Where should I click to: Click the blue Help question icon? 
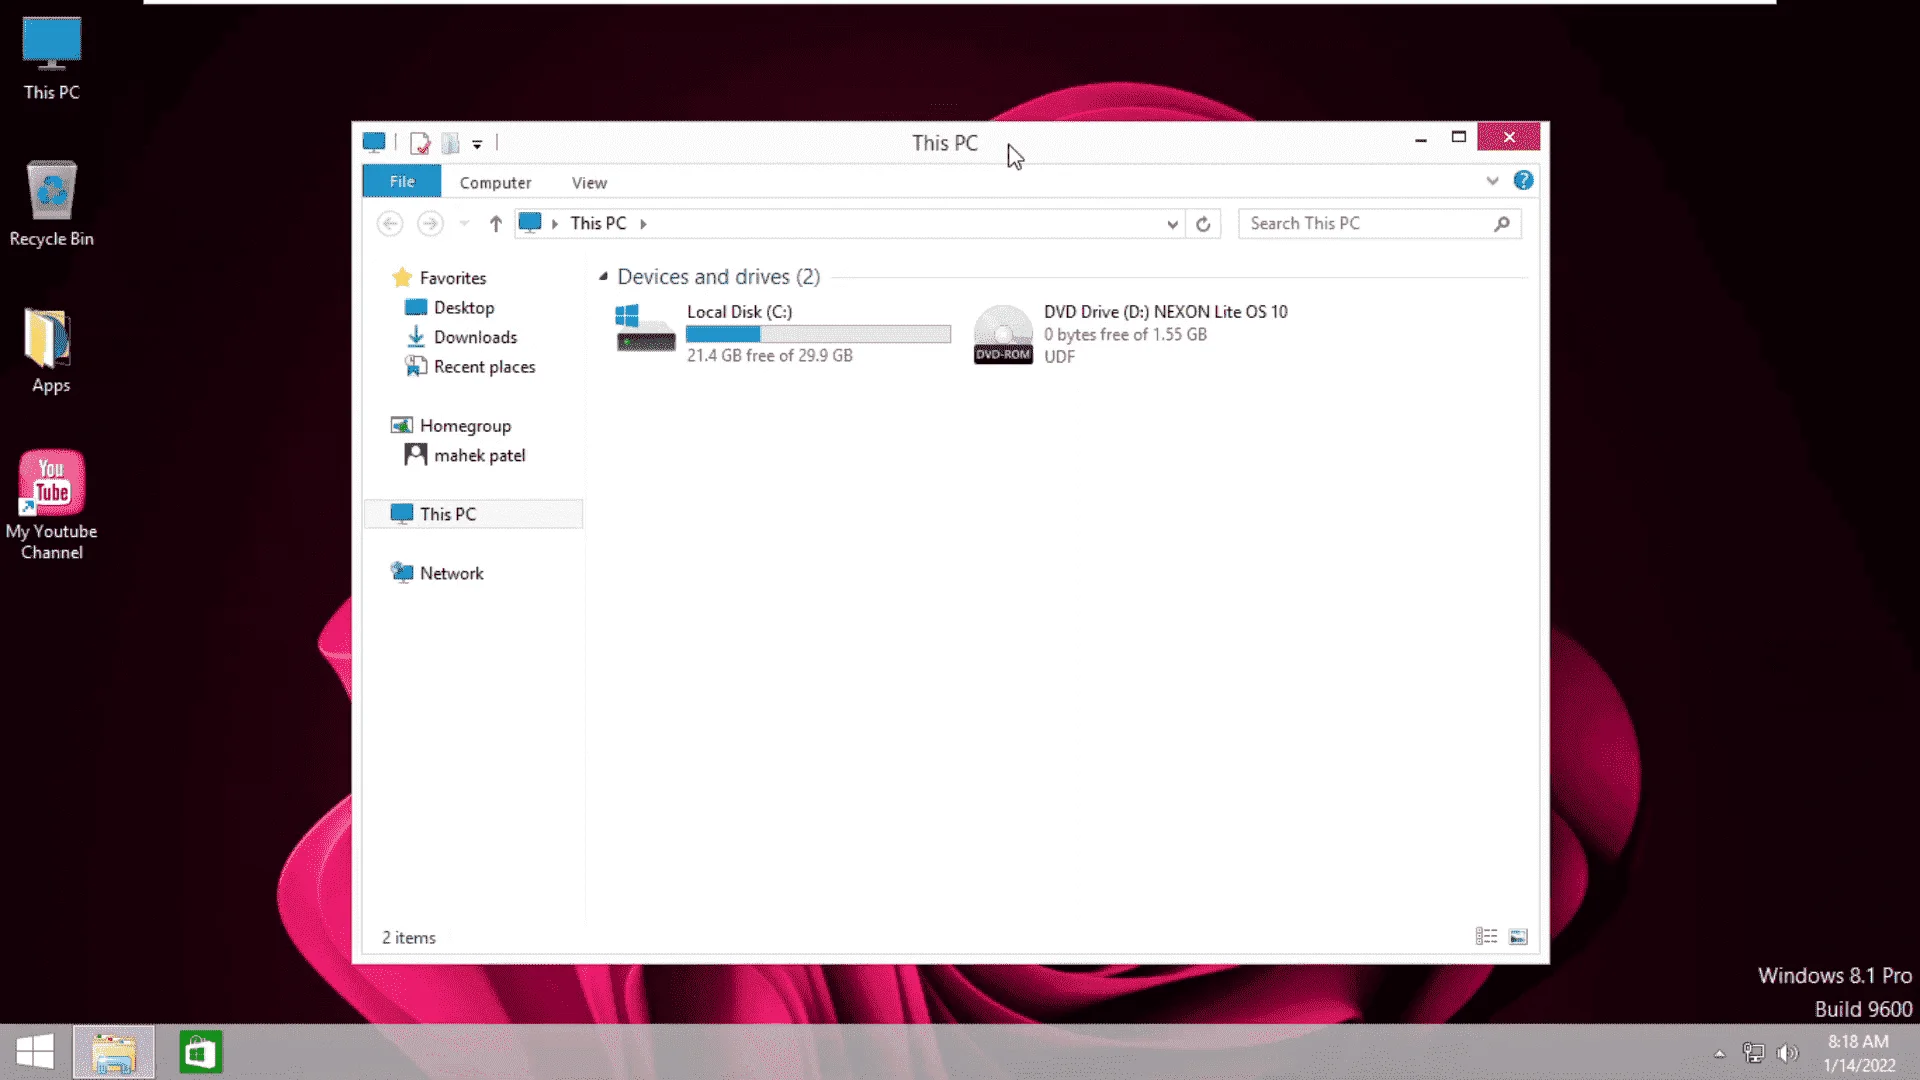click(1523, 180)
